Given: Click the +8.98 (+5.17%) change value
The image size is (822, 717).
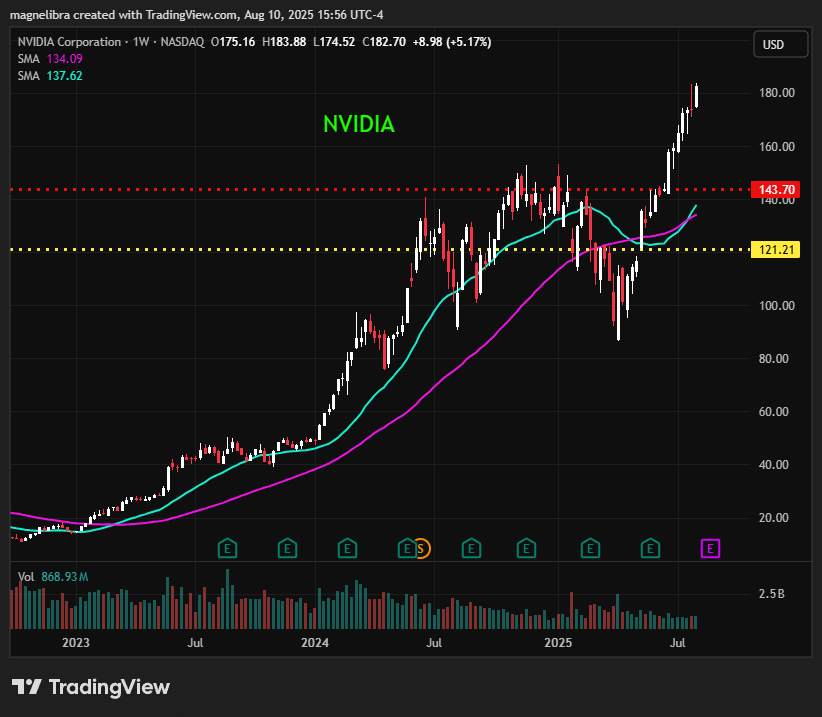Looking at the screenshot, I should (452, 42).
